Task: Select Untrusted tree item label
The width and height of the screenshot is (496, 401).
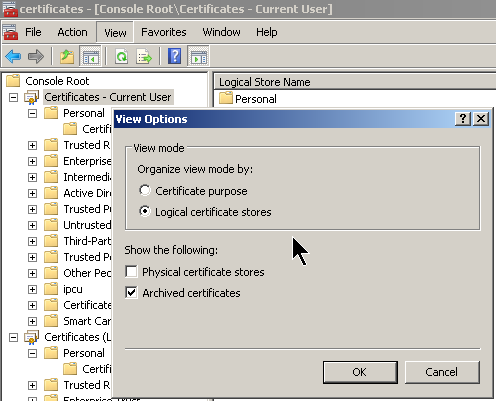Action: pyautogui.click(x=87, y=225)
